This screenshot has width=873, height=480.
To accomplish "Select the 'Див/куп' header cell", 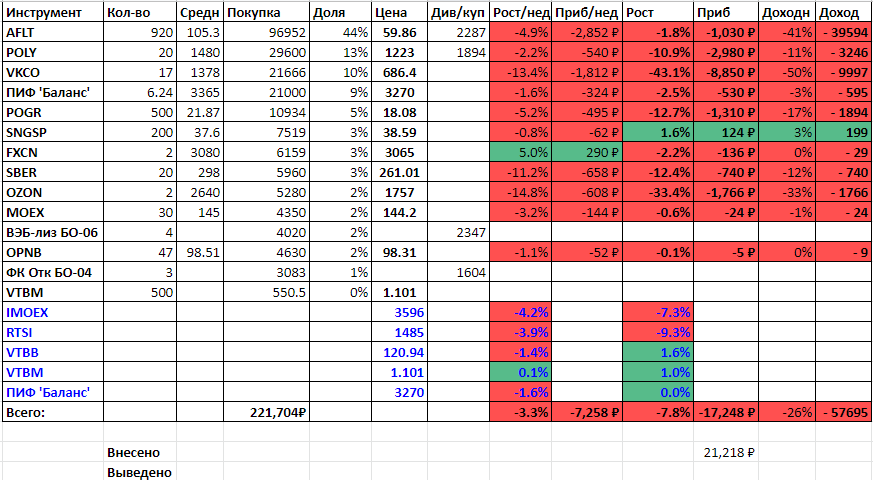I will coord(458,12).
